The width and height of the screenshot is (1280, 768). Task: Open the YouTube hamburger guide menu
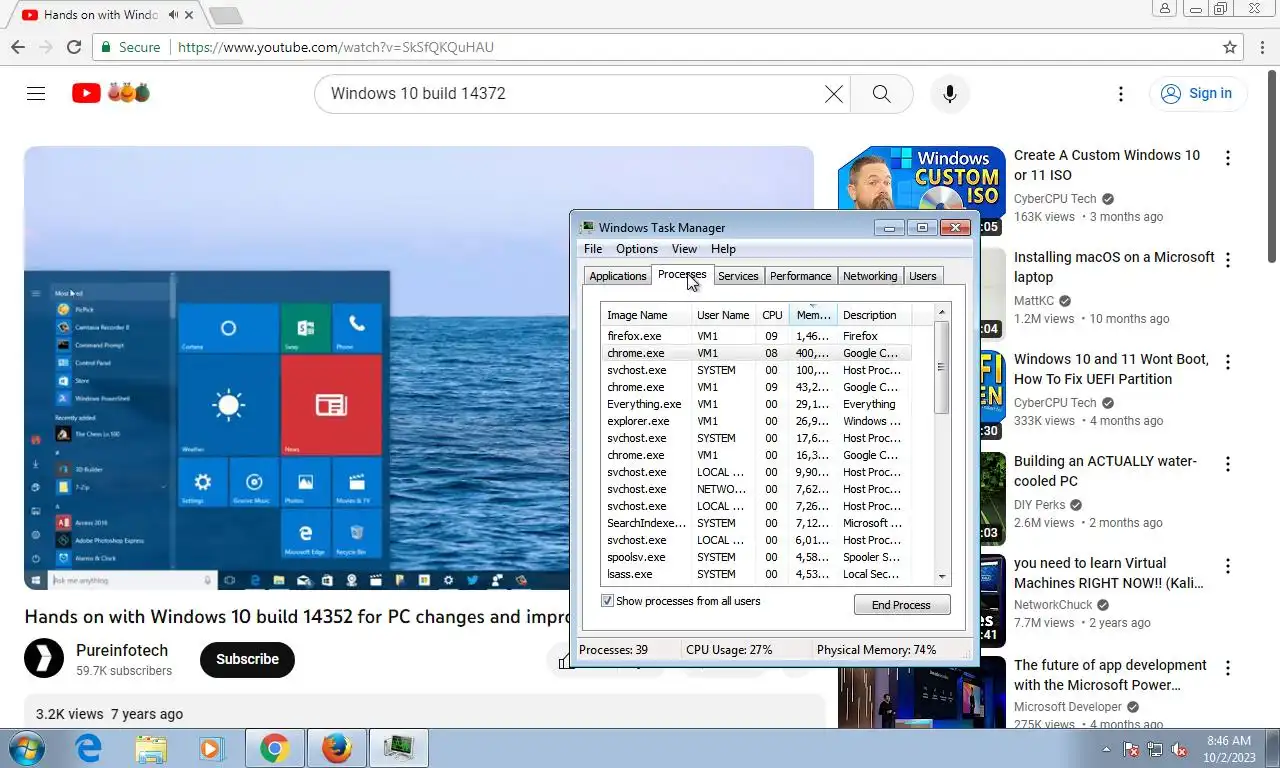[x=36, y=93]
